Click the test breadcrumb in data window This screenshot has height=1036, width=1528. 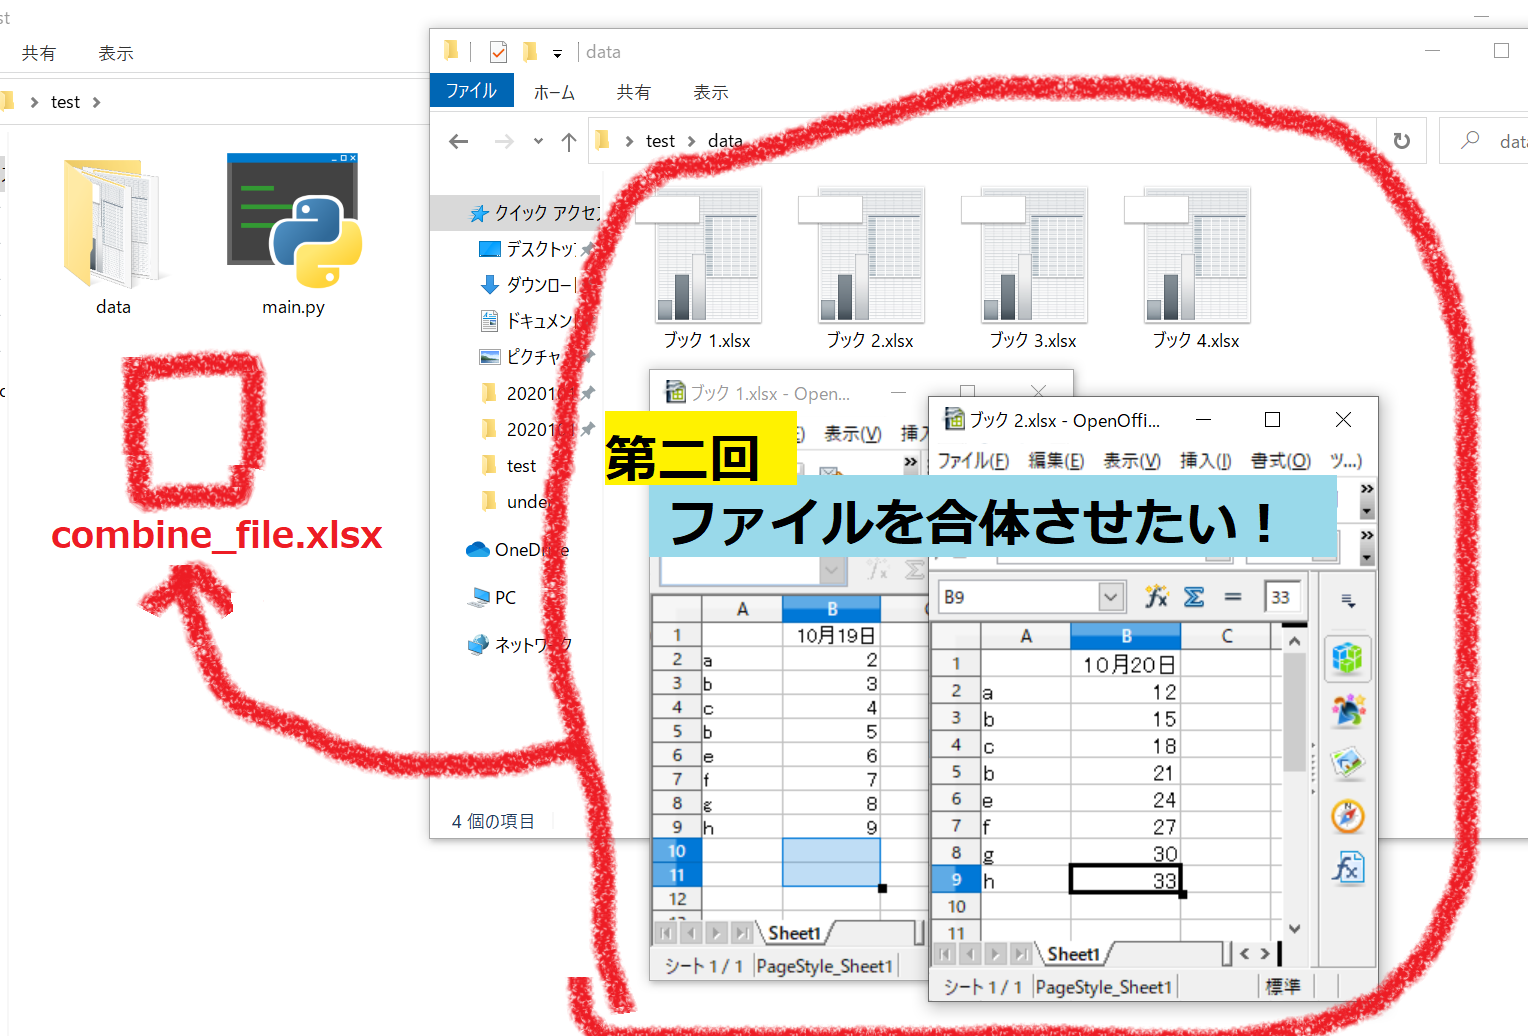660,141
